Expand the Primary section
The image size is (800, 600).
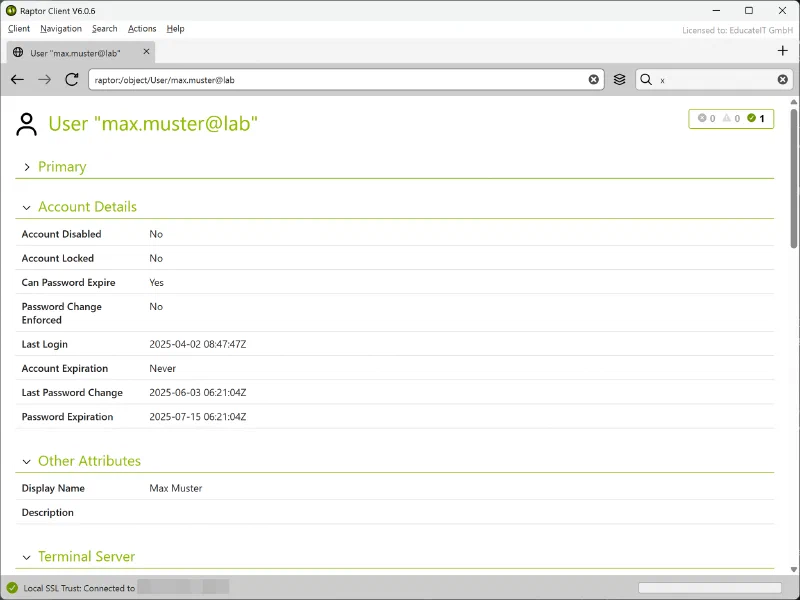click(x=27, y=167)
